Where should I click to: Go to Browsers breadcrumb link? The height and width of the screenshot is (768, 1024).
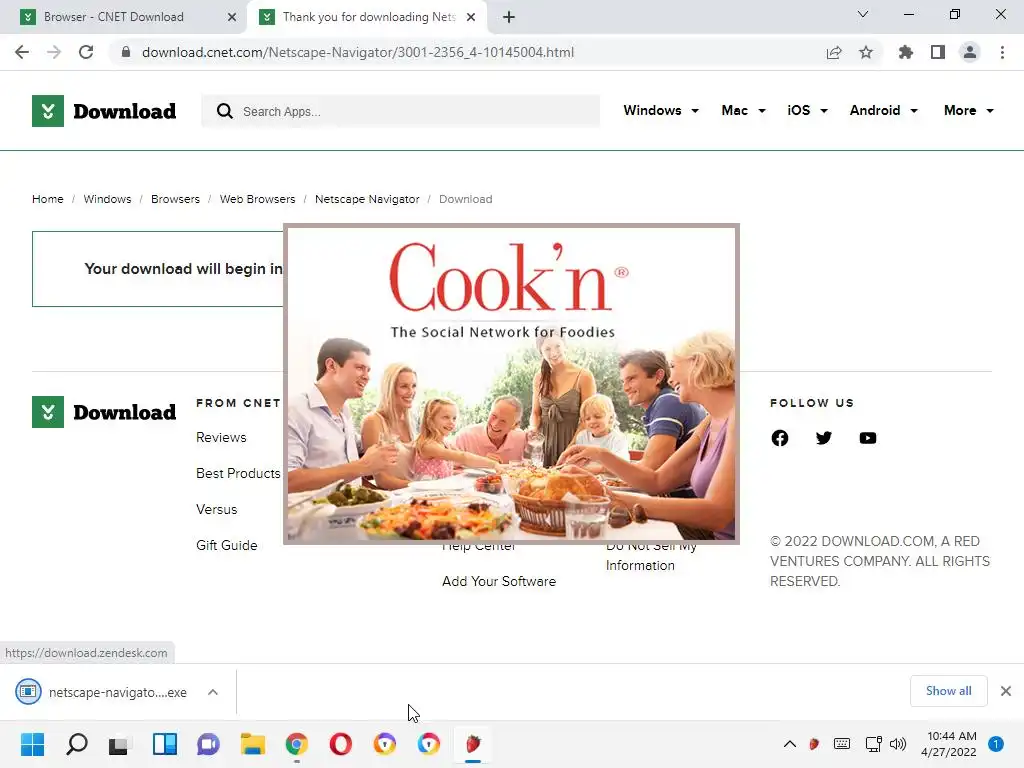(x=175, y=199)
